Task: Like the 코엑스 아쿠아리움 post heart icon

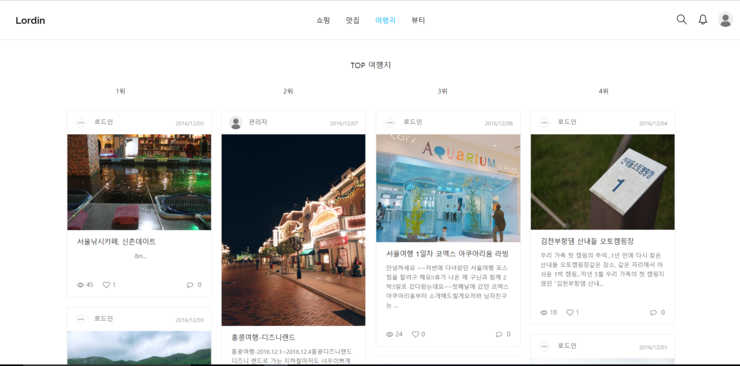Action: (415, 334)
